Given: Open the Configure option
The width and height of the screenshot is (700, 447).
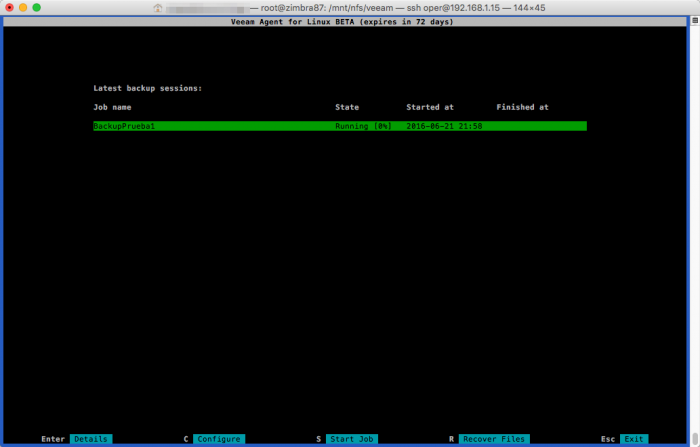Looking at the screenshot, I should tap(219, 439).
